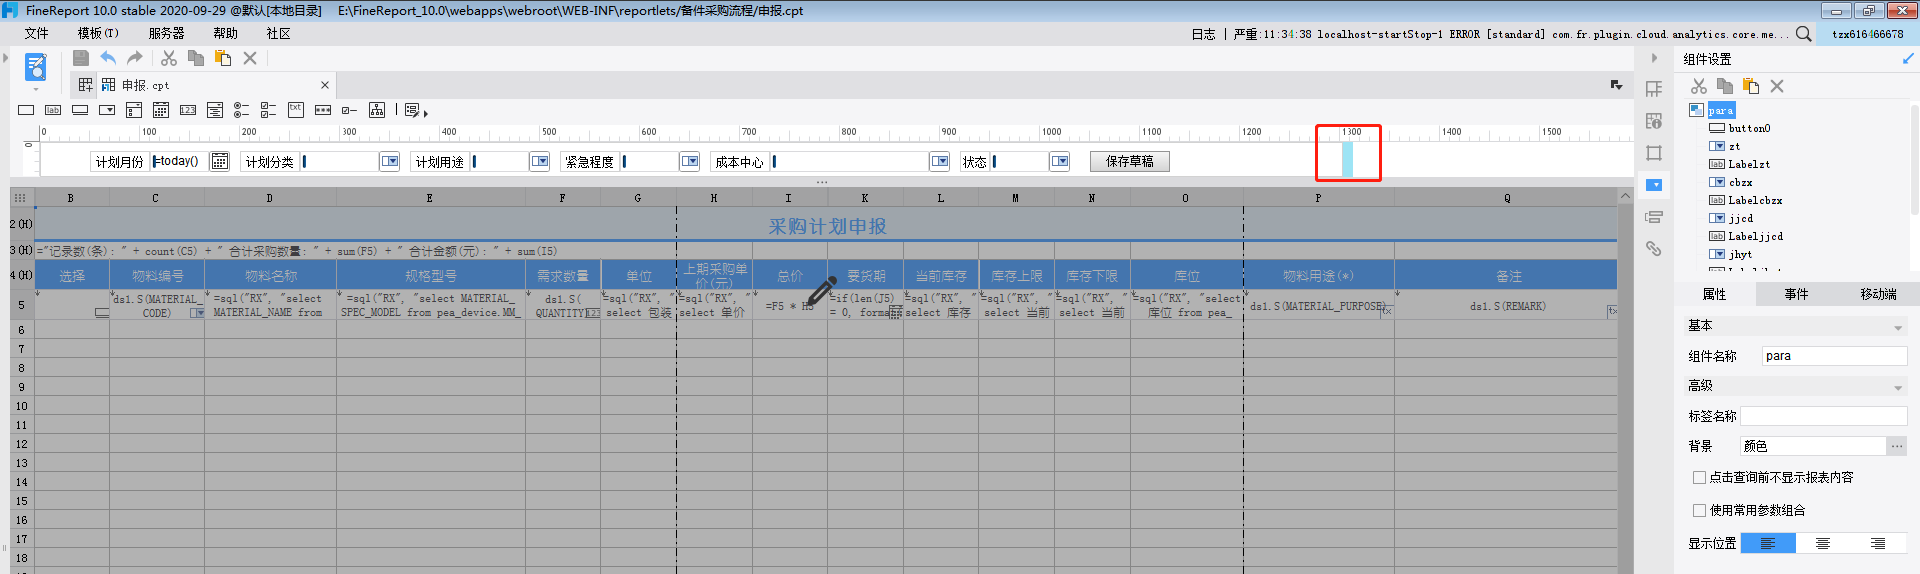Save the template with the floppy disk icon
1920x574 pixels.
81,58
